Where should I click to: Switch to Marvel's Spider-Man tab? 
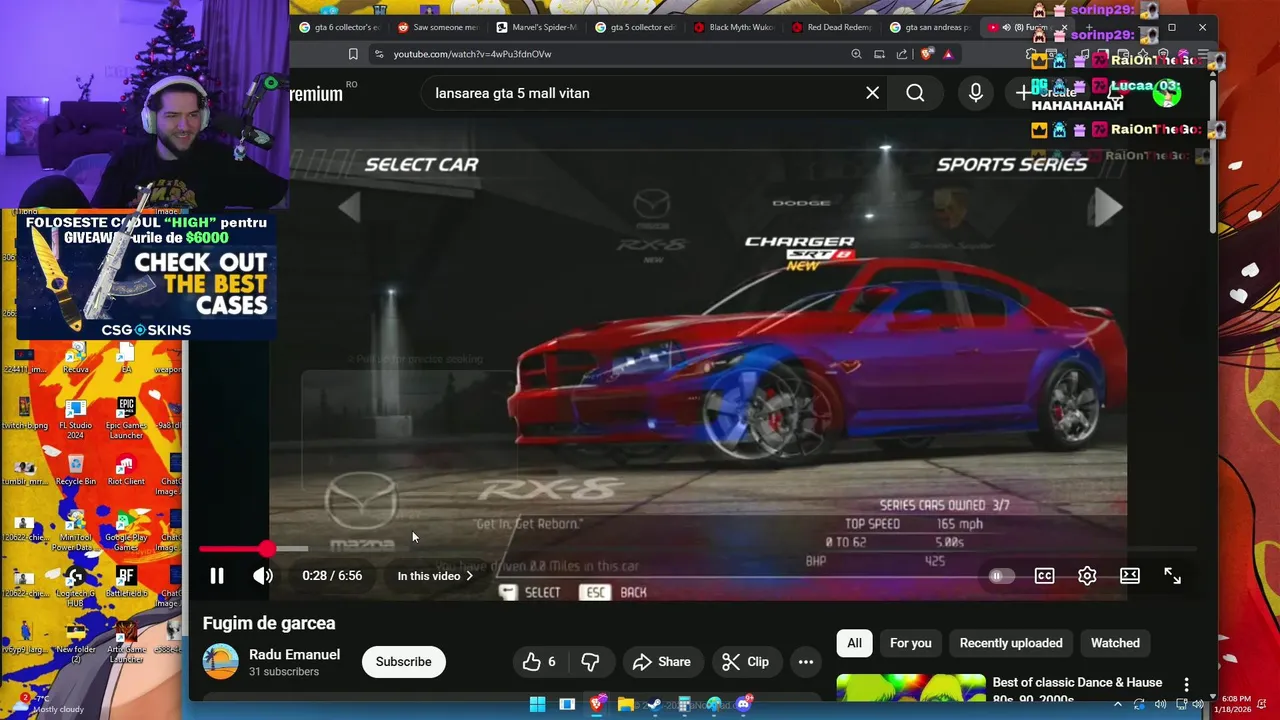(x=536, y=27)
